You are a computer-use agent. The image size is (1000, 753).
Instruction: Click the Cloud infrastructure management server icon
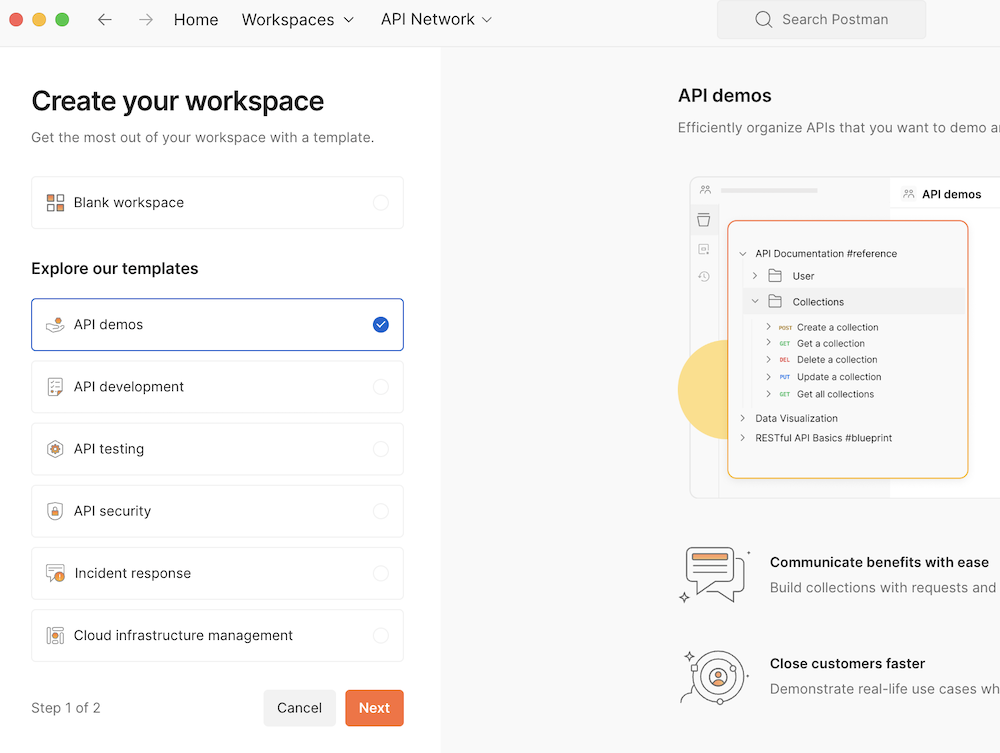click(54, 635)
